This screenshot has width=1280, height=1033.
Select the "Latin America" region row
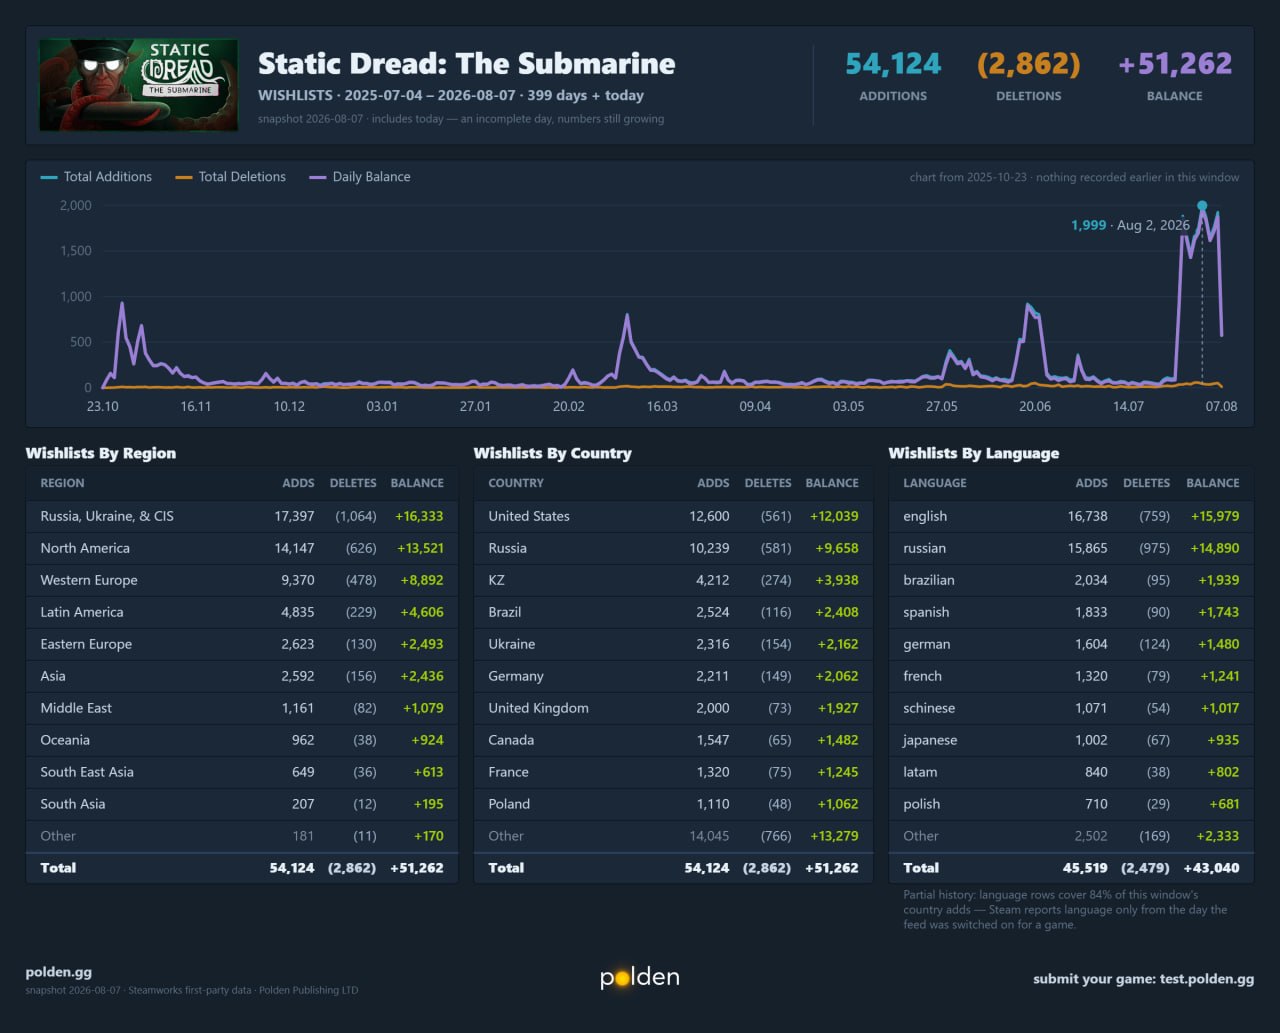click(242, 612)
